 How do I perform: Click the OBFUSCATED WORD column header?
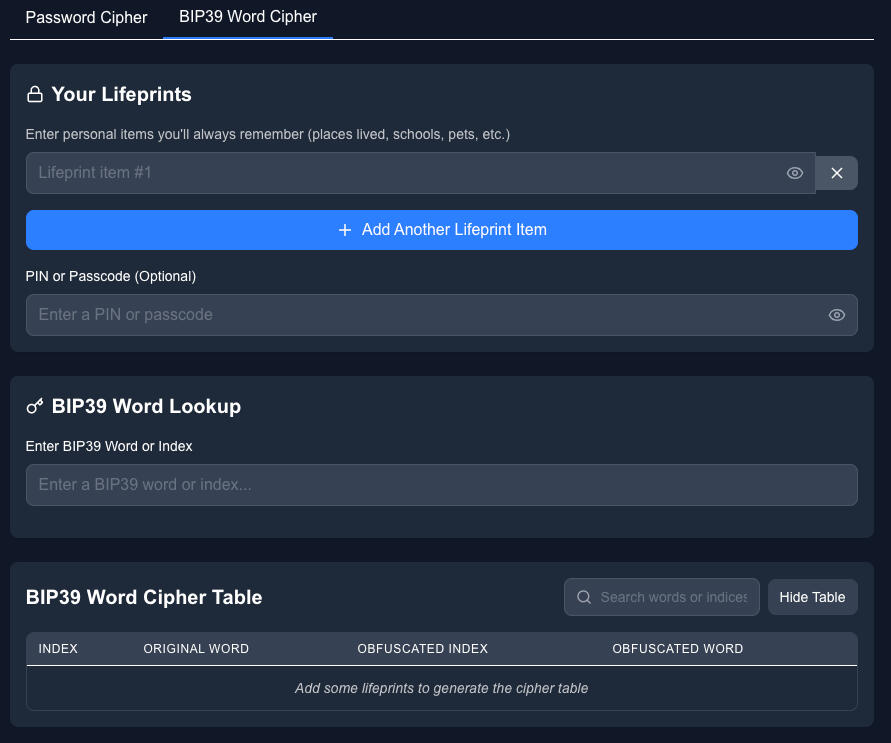point(677,649)
